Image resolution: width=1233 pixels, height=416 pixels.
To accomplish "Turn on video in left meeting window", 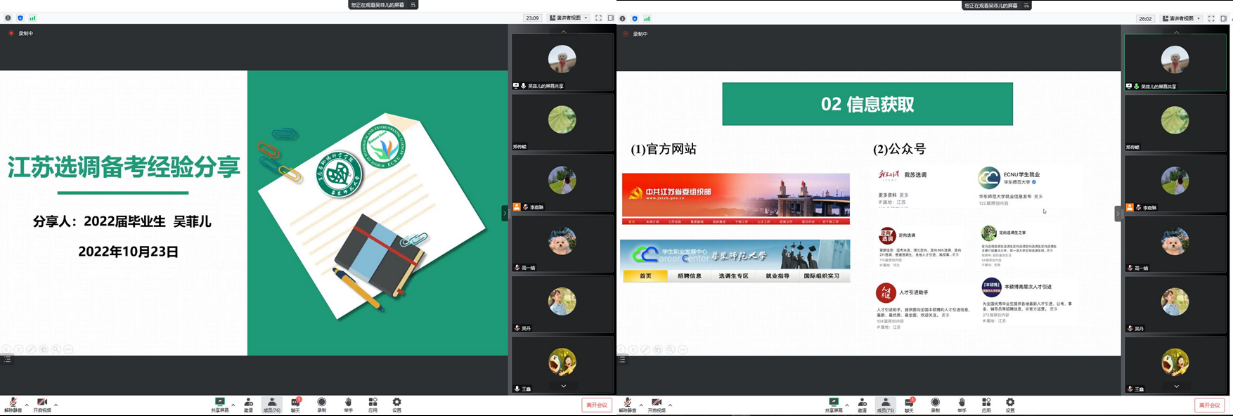I will (x=42, y=403).
